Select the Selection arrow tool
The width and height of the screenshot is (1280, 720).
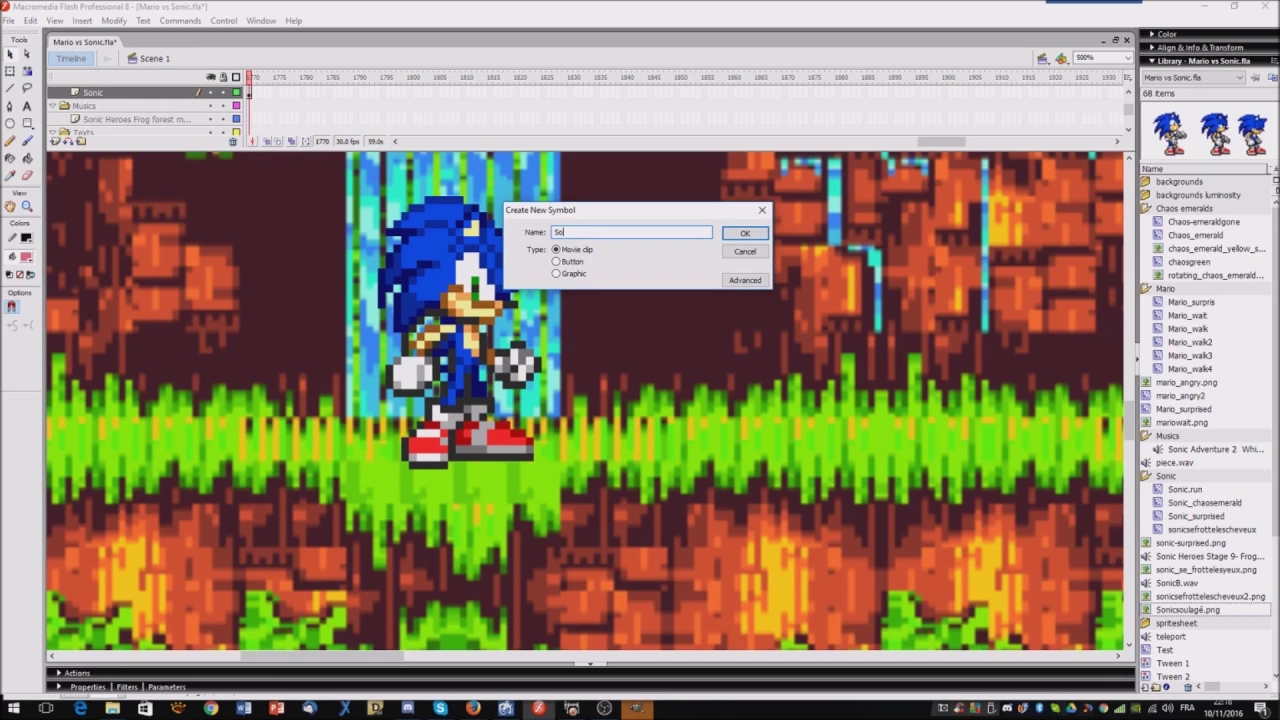tap(10, 54)
